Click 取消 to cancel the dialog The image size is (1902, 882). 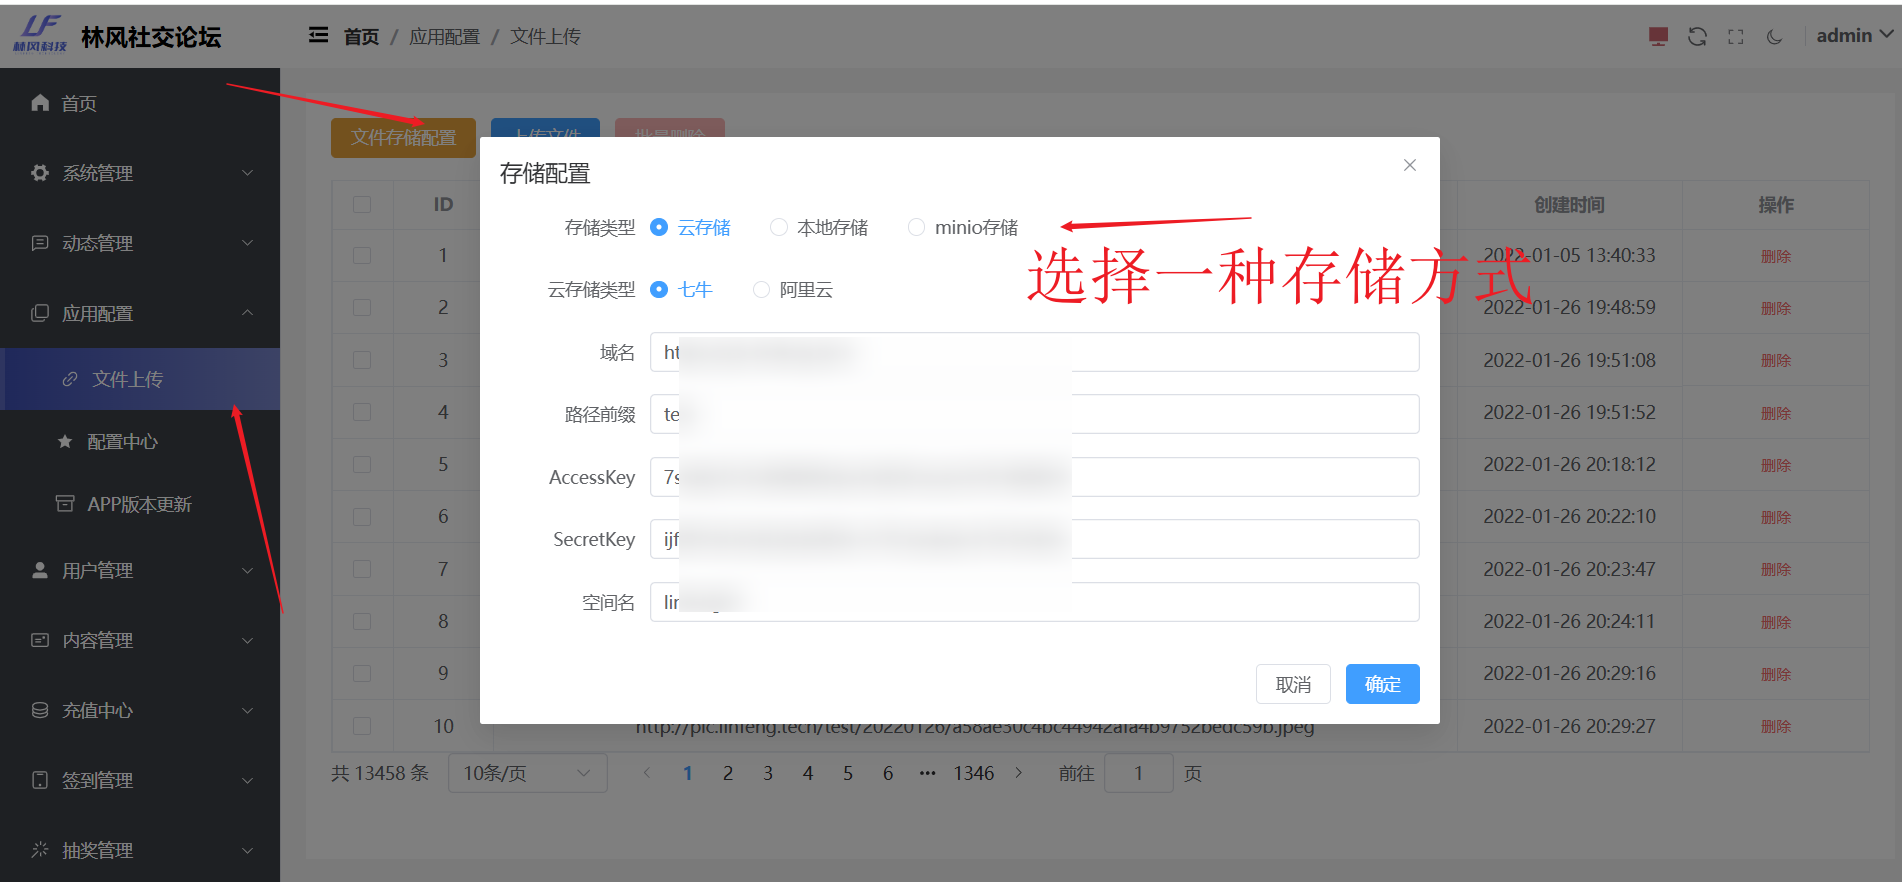pos(1293,684)
